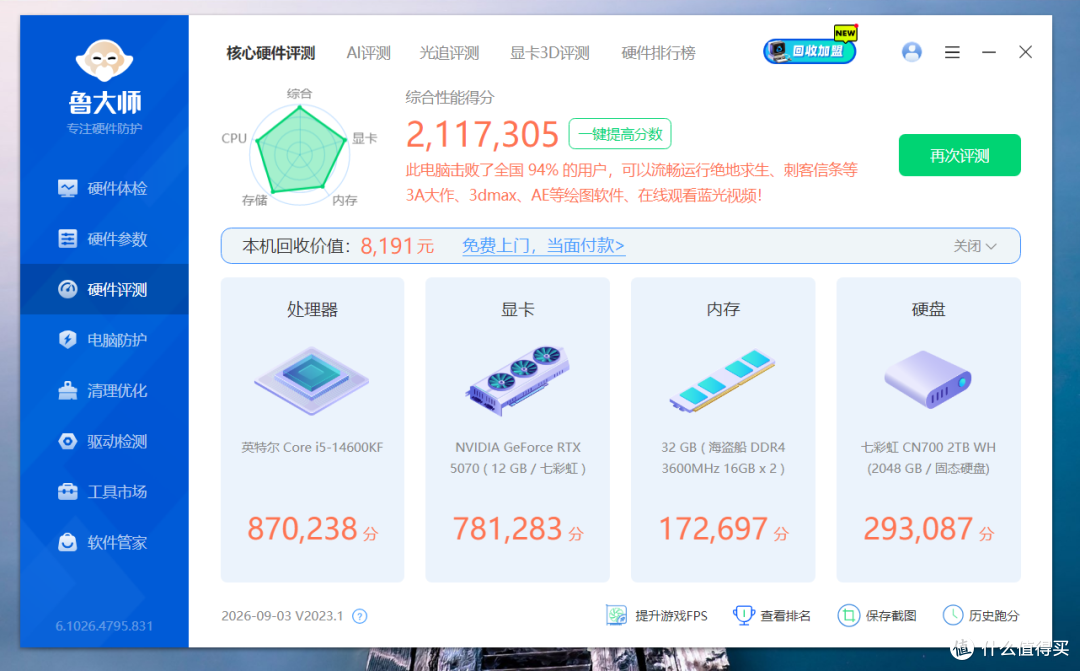Open 软件管家 in the sidebar
Image resolution: width=1080 pixels, height=671 pixels.
point(103,542)
